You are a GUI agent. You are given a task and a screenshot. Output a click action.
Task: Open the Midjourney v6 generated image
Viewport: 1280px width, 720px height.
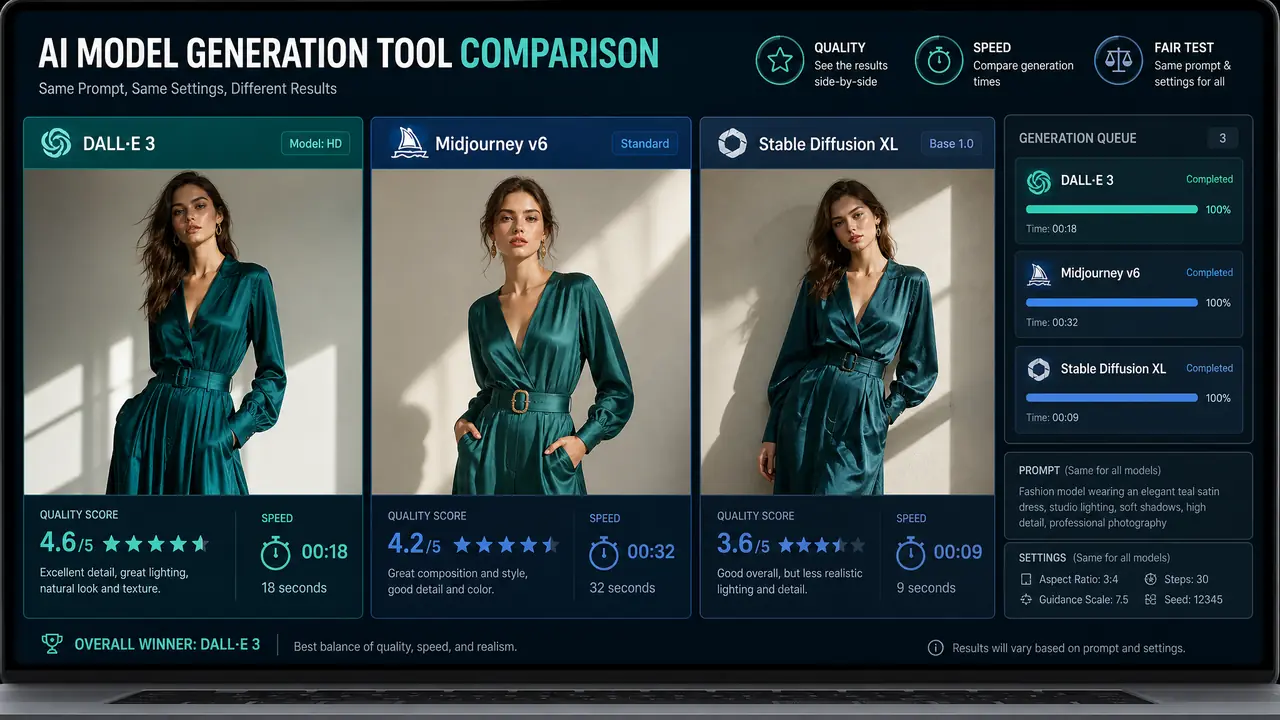(x=531, y=332)
